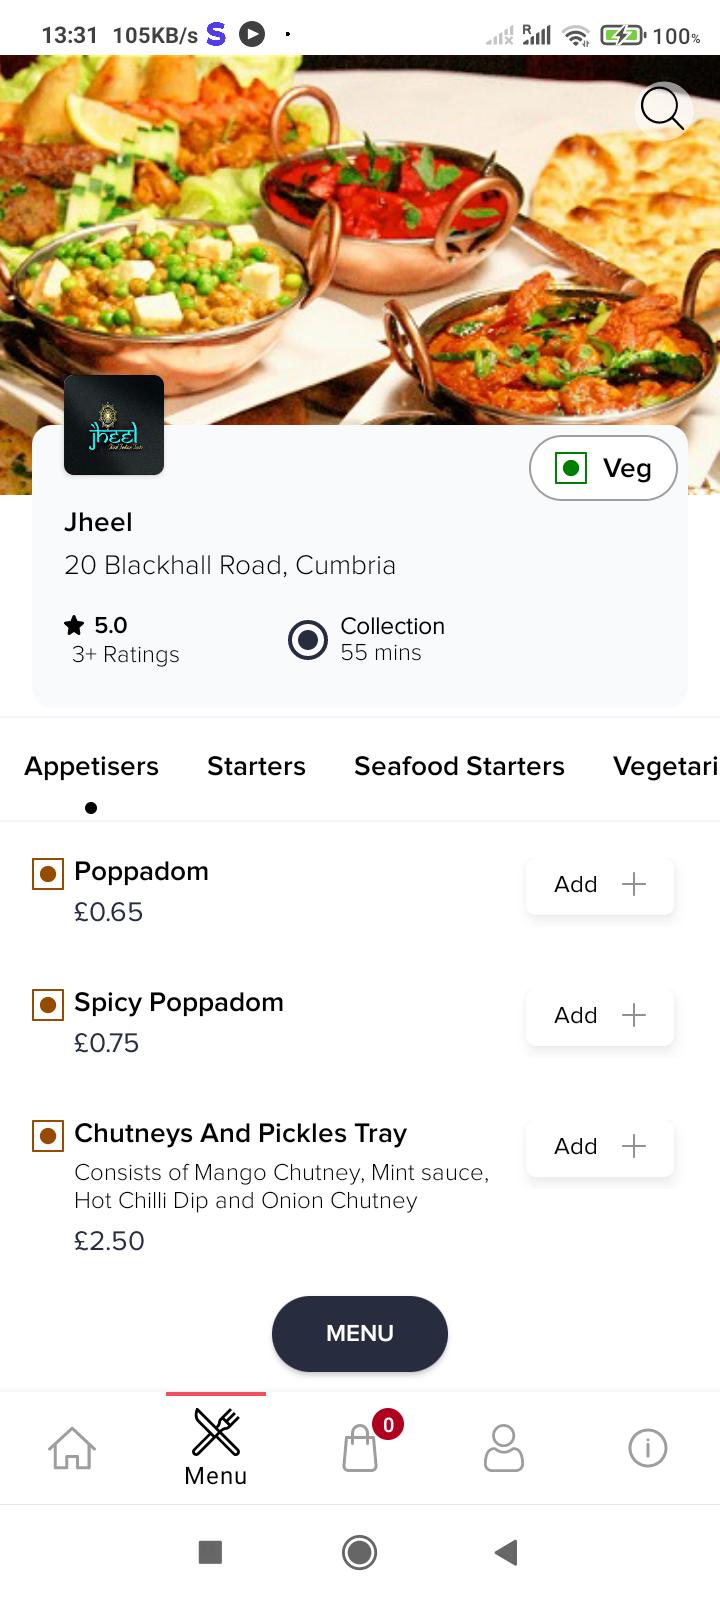Tap the Android back triangle button
The height and width of the screenshot is (1600, 720).
(x=506, y=1552)
